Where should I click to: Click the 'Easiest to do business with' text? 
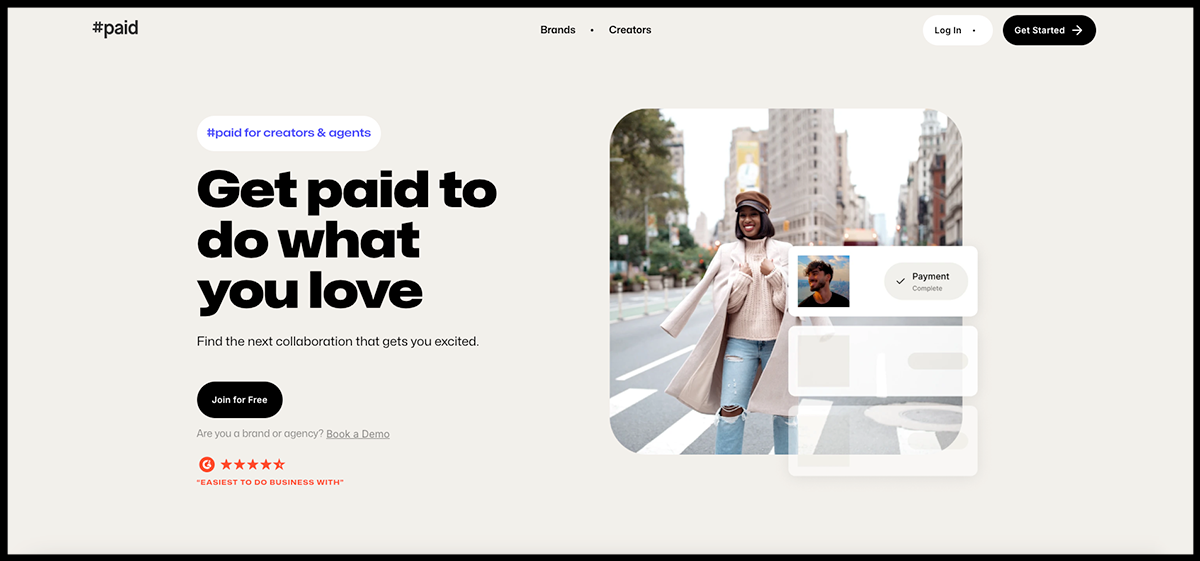pyautogui.click(x=270, y=483)
